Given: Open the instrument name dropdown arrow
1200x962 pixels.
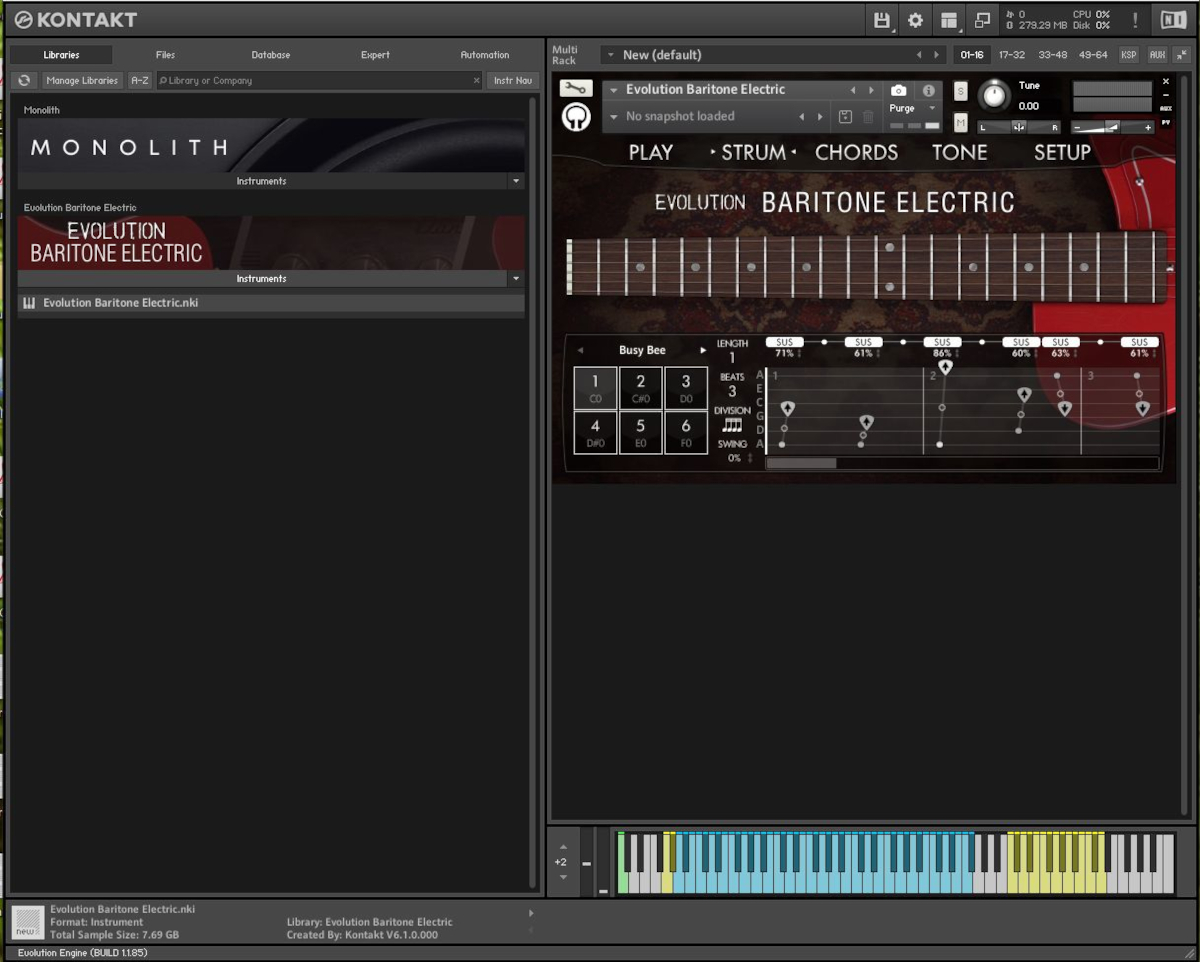Looking at the screenshot, I should (x=614, y=90).
